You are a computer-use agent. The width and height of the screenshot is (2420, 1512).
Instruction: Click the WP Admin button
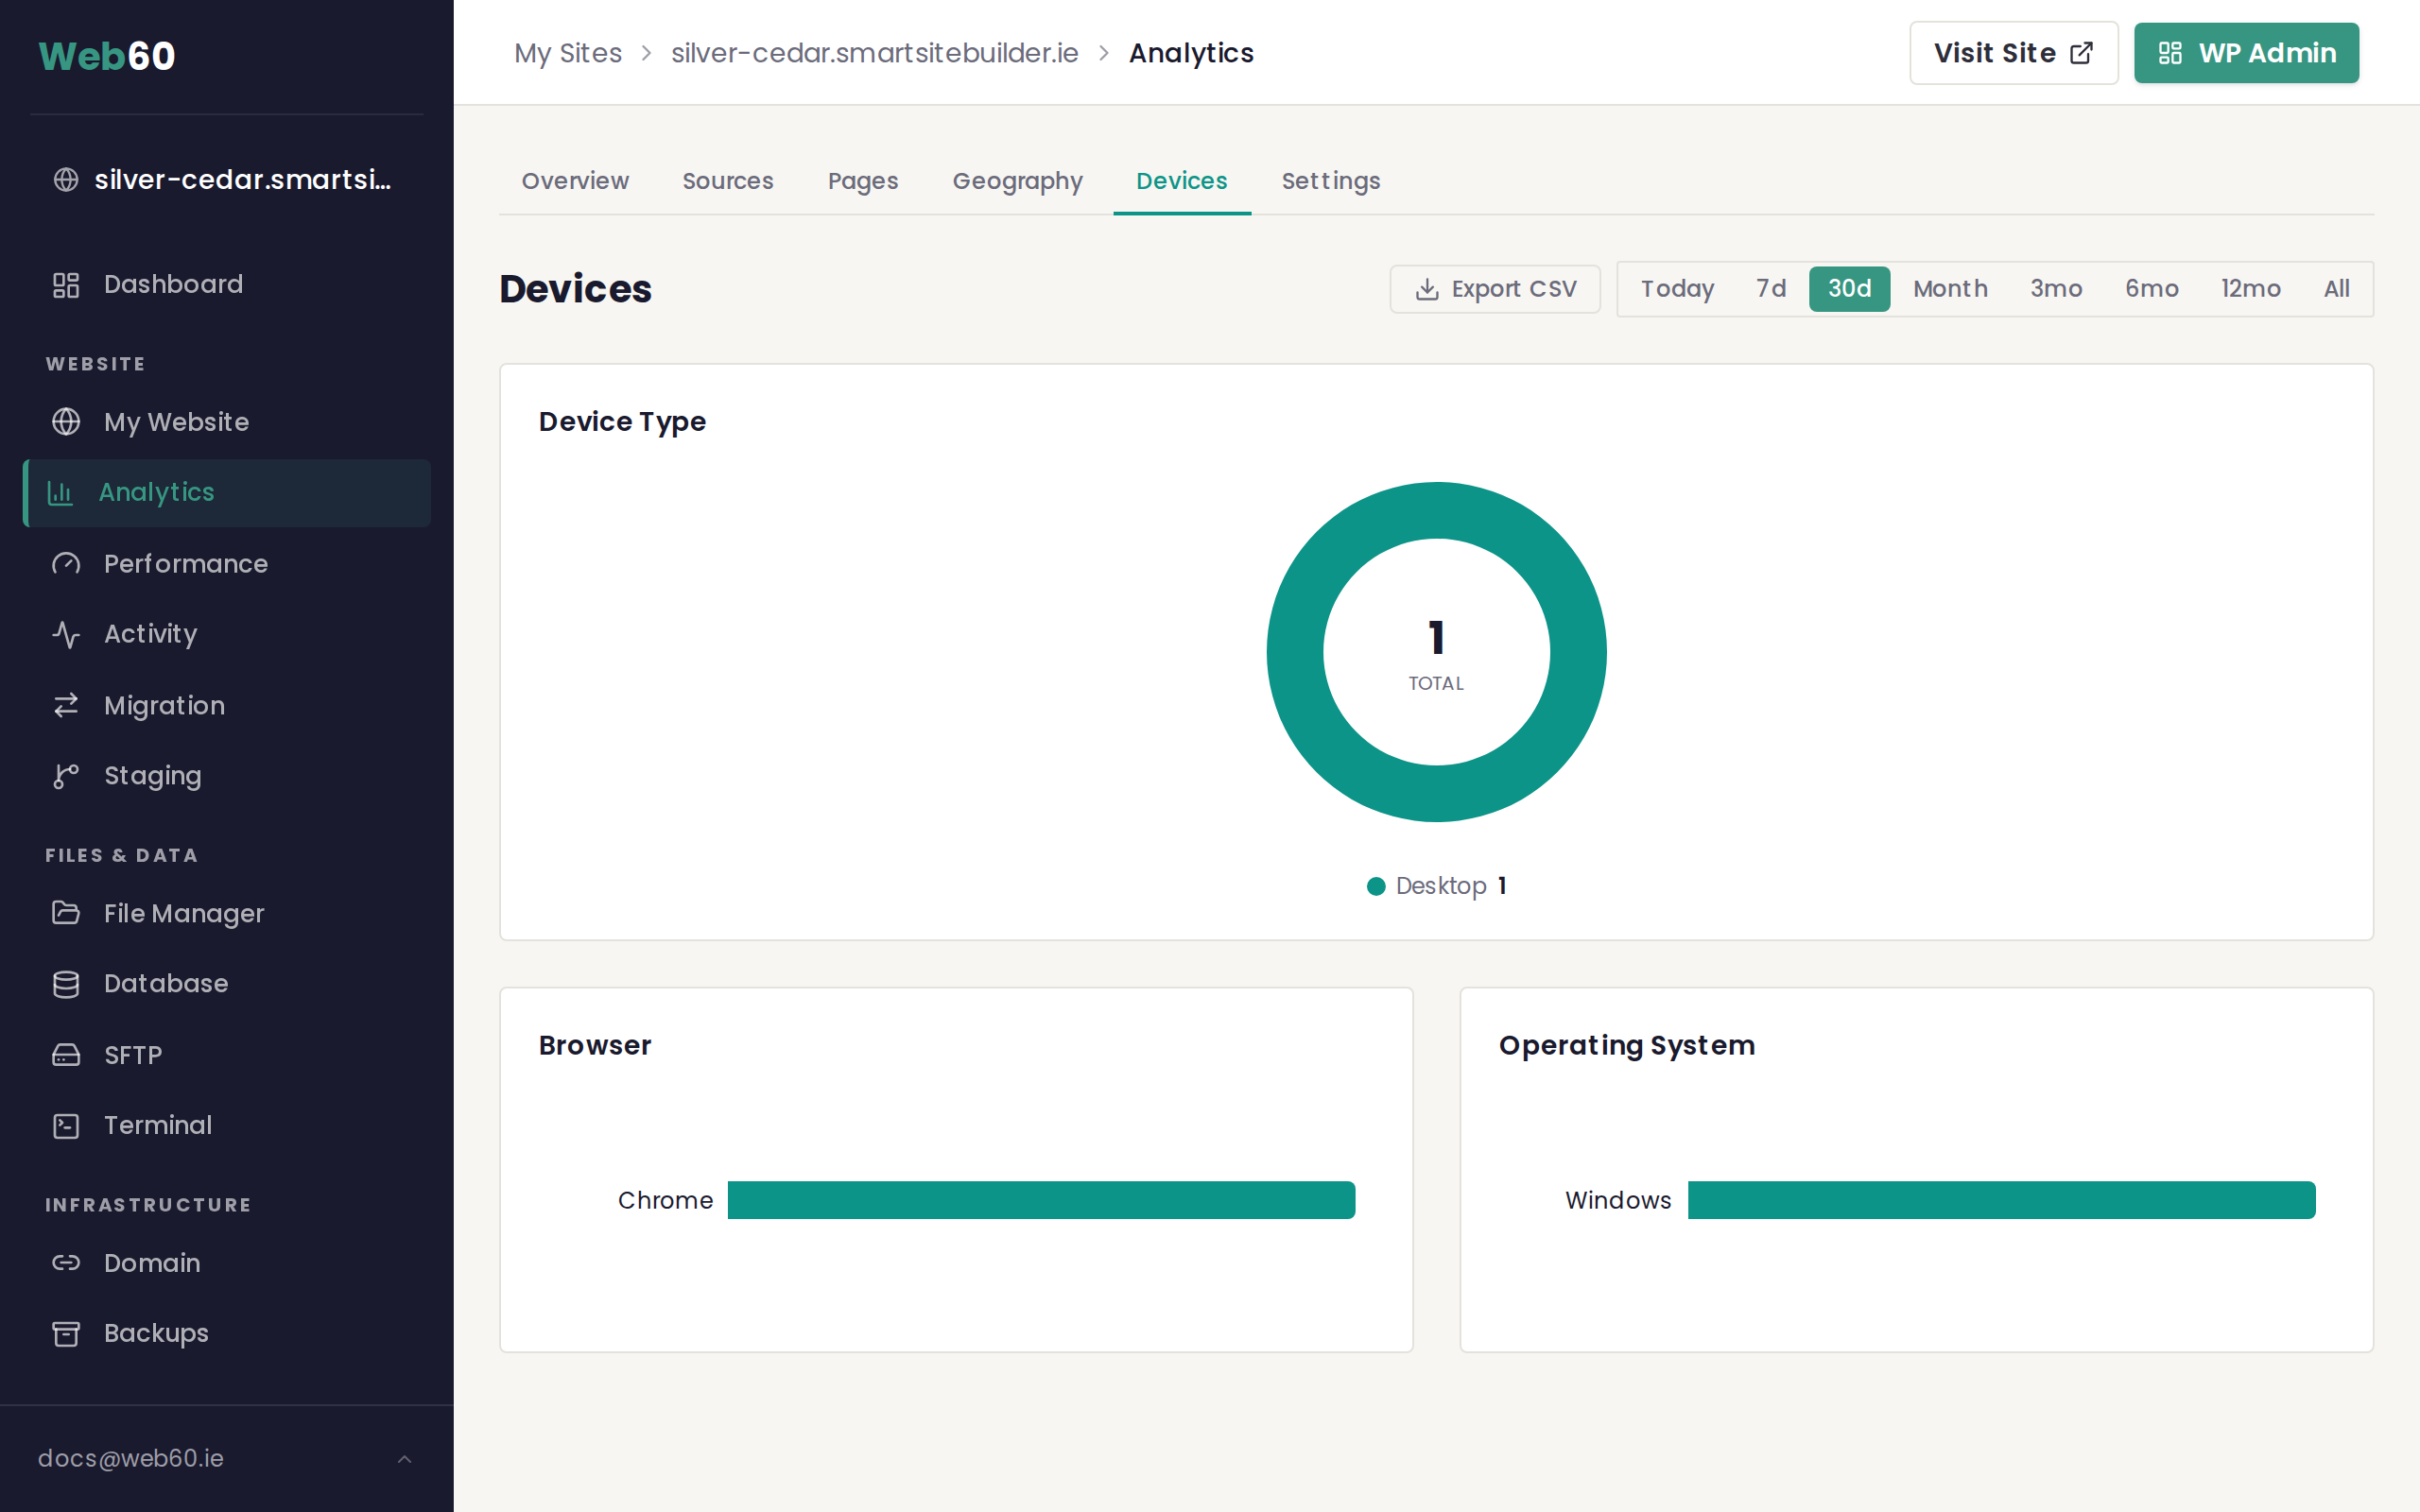(x=2245, y=53)
